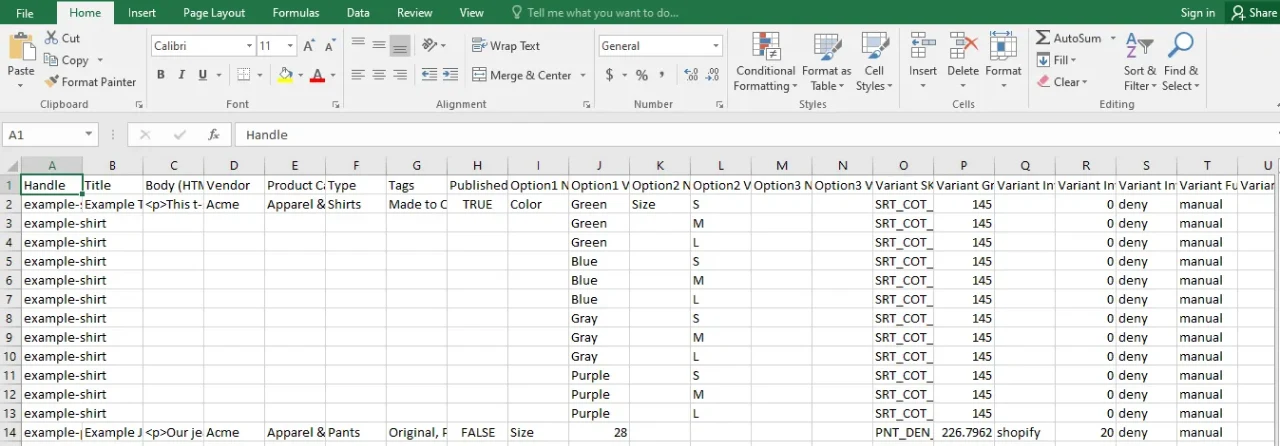Image resolution: width=1280 pixels, height=446 pixels.
Task: Toggle Underline formatting
Action: click(x=203, y=75)
